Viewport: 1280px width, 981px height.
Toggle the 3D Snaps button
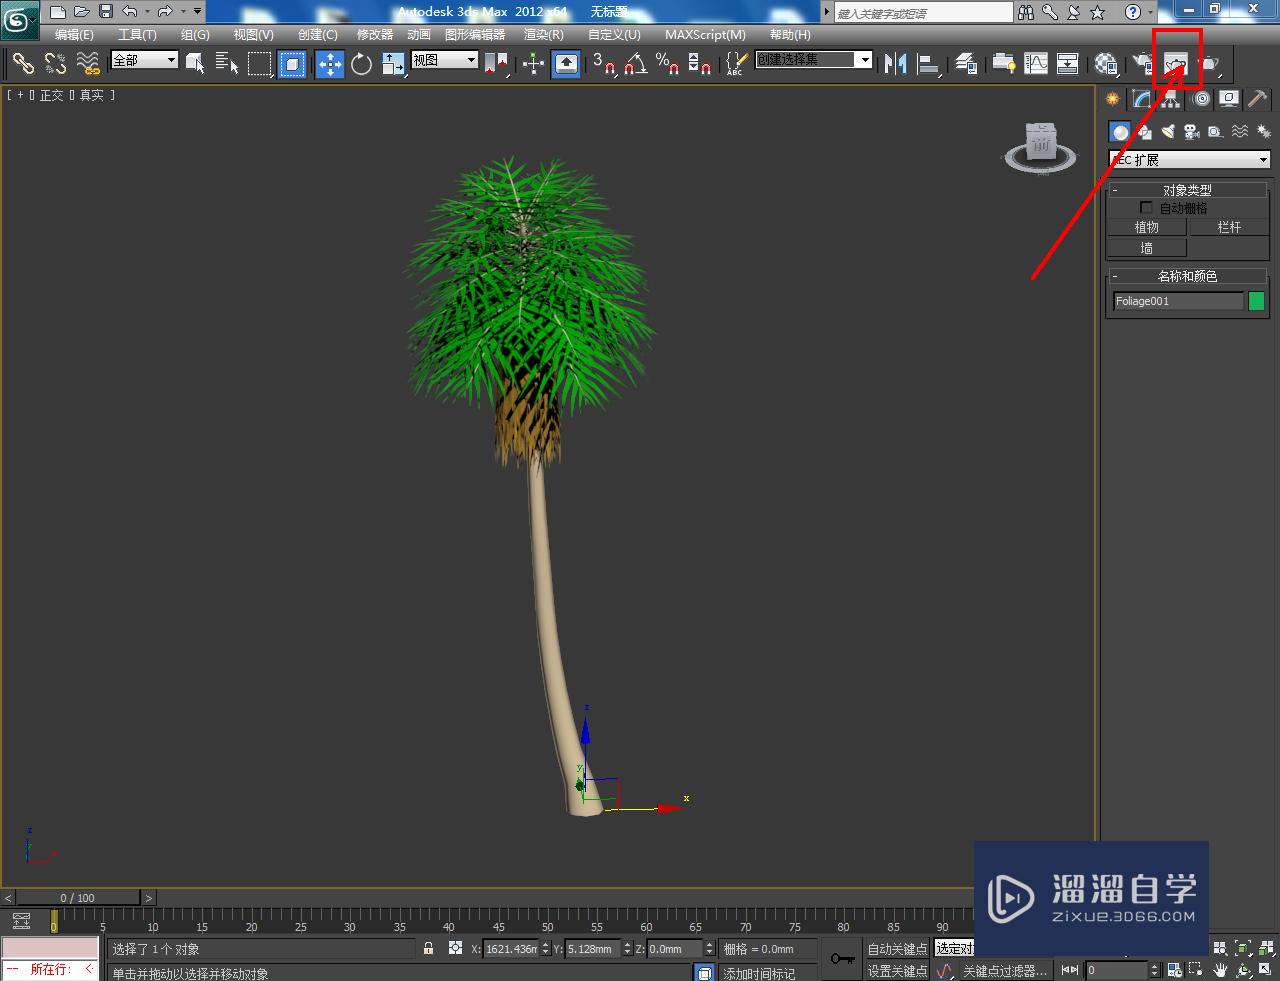[603, 64]
